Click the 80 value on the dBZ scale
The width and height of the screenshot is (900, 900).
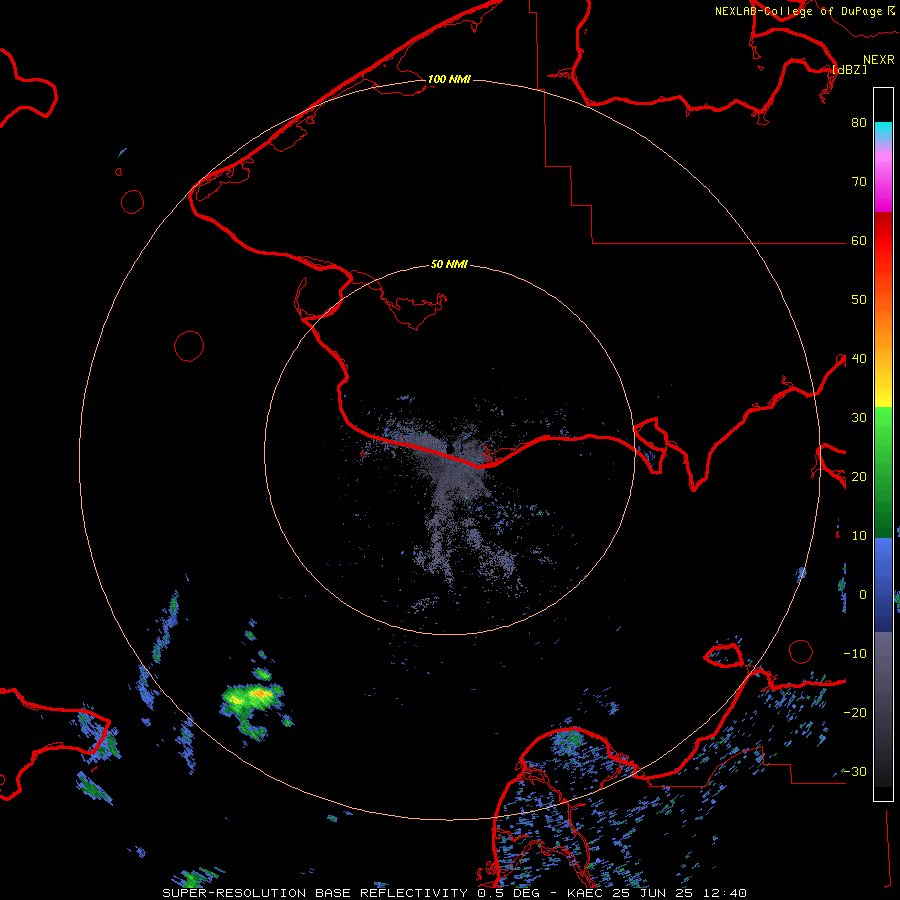tap(859, 122)
